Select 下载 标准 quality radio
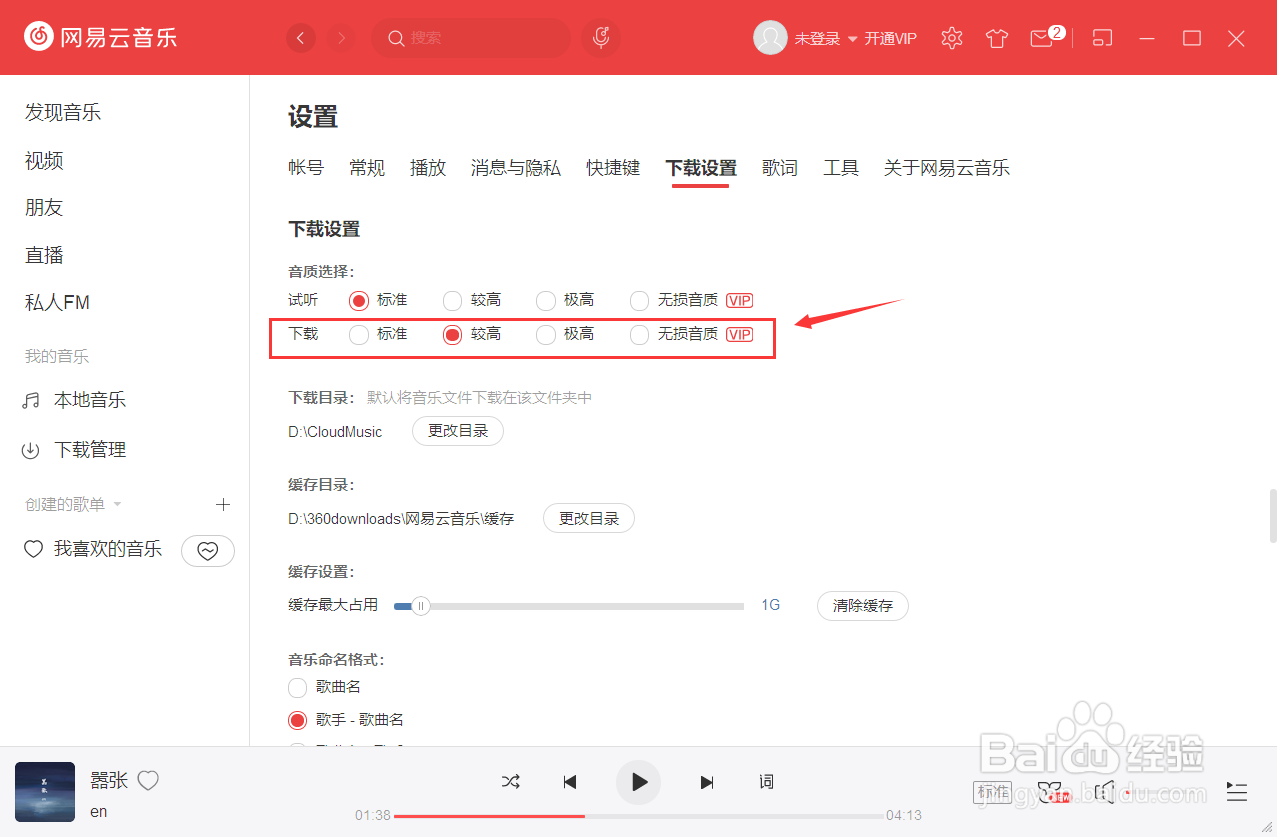 (x=359, y=335)
